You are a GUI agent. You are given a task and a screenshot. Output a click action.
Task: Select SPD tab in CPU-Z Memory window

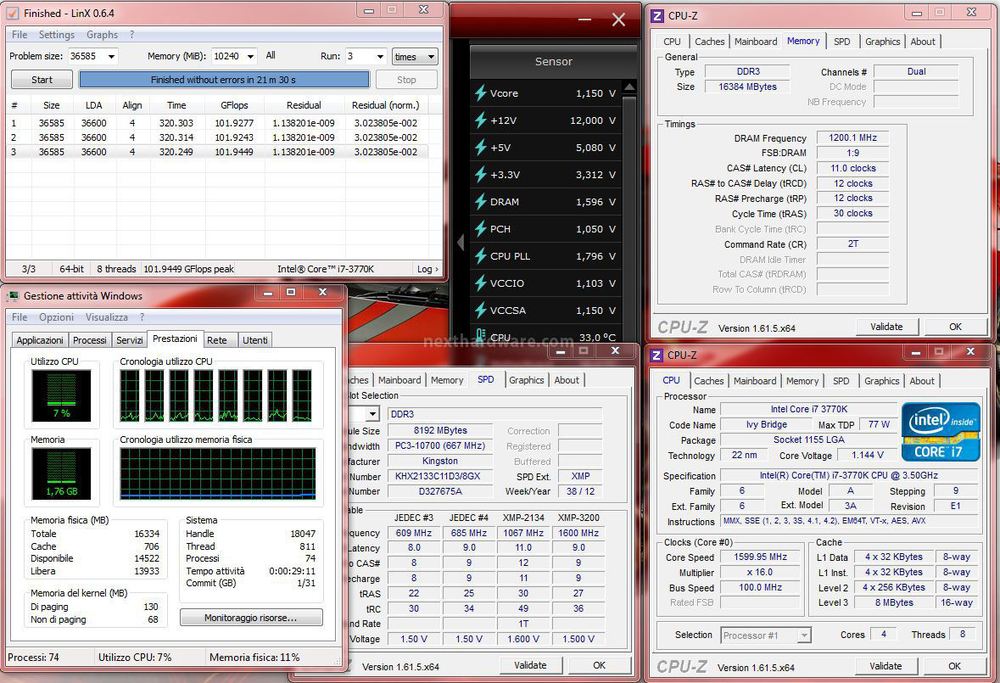842,41
